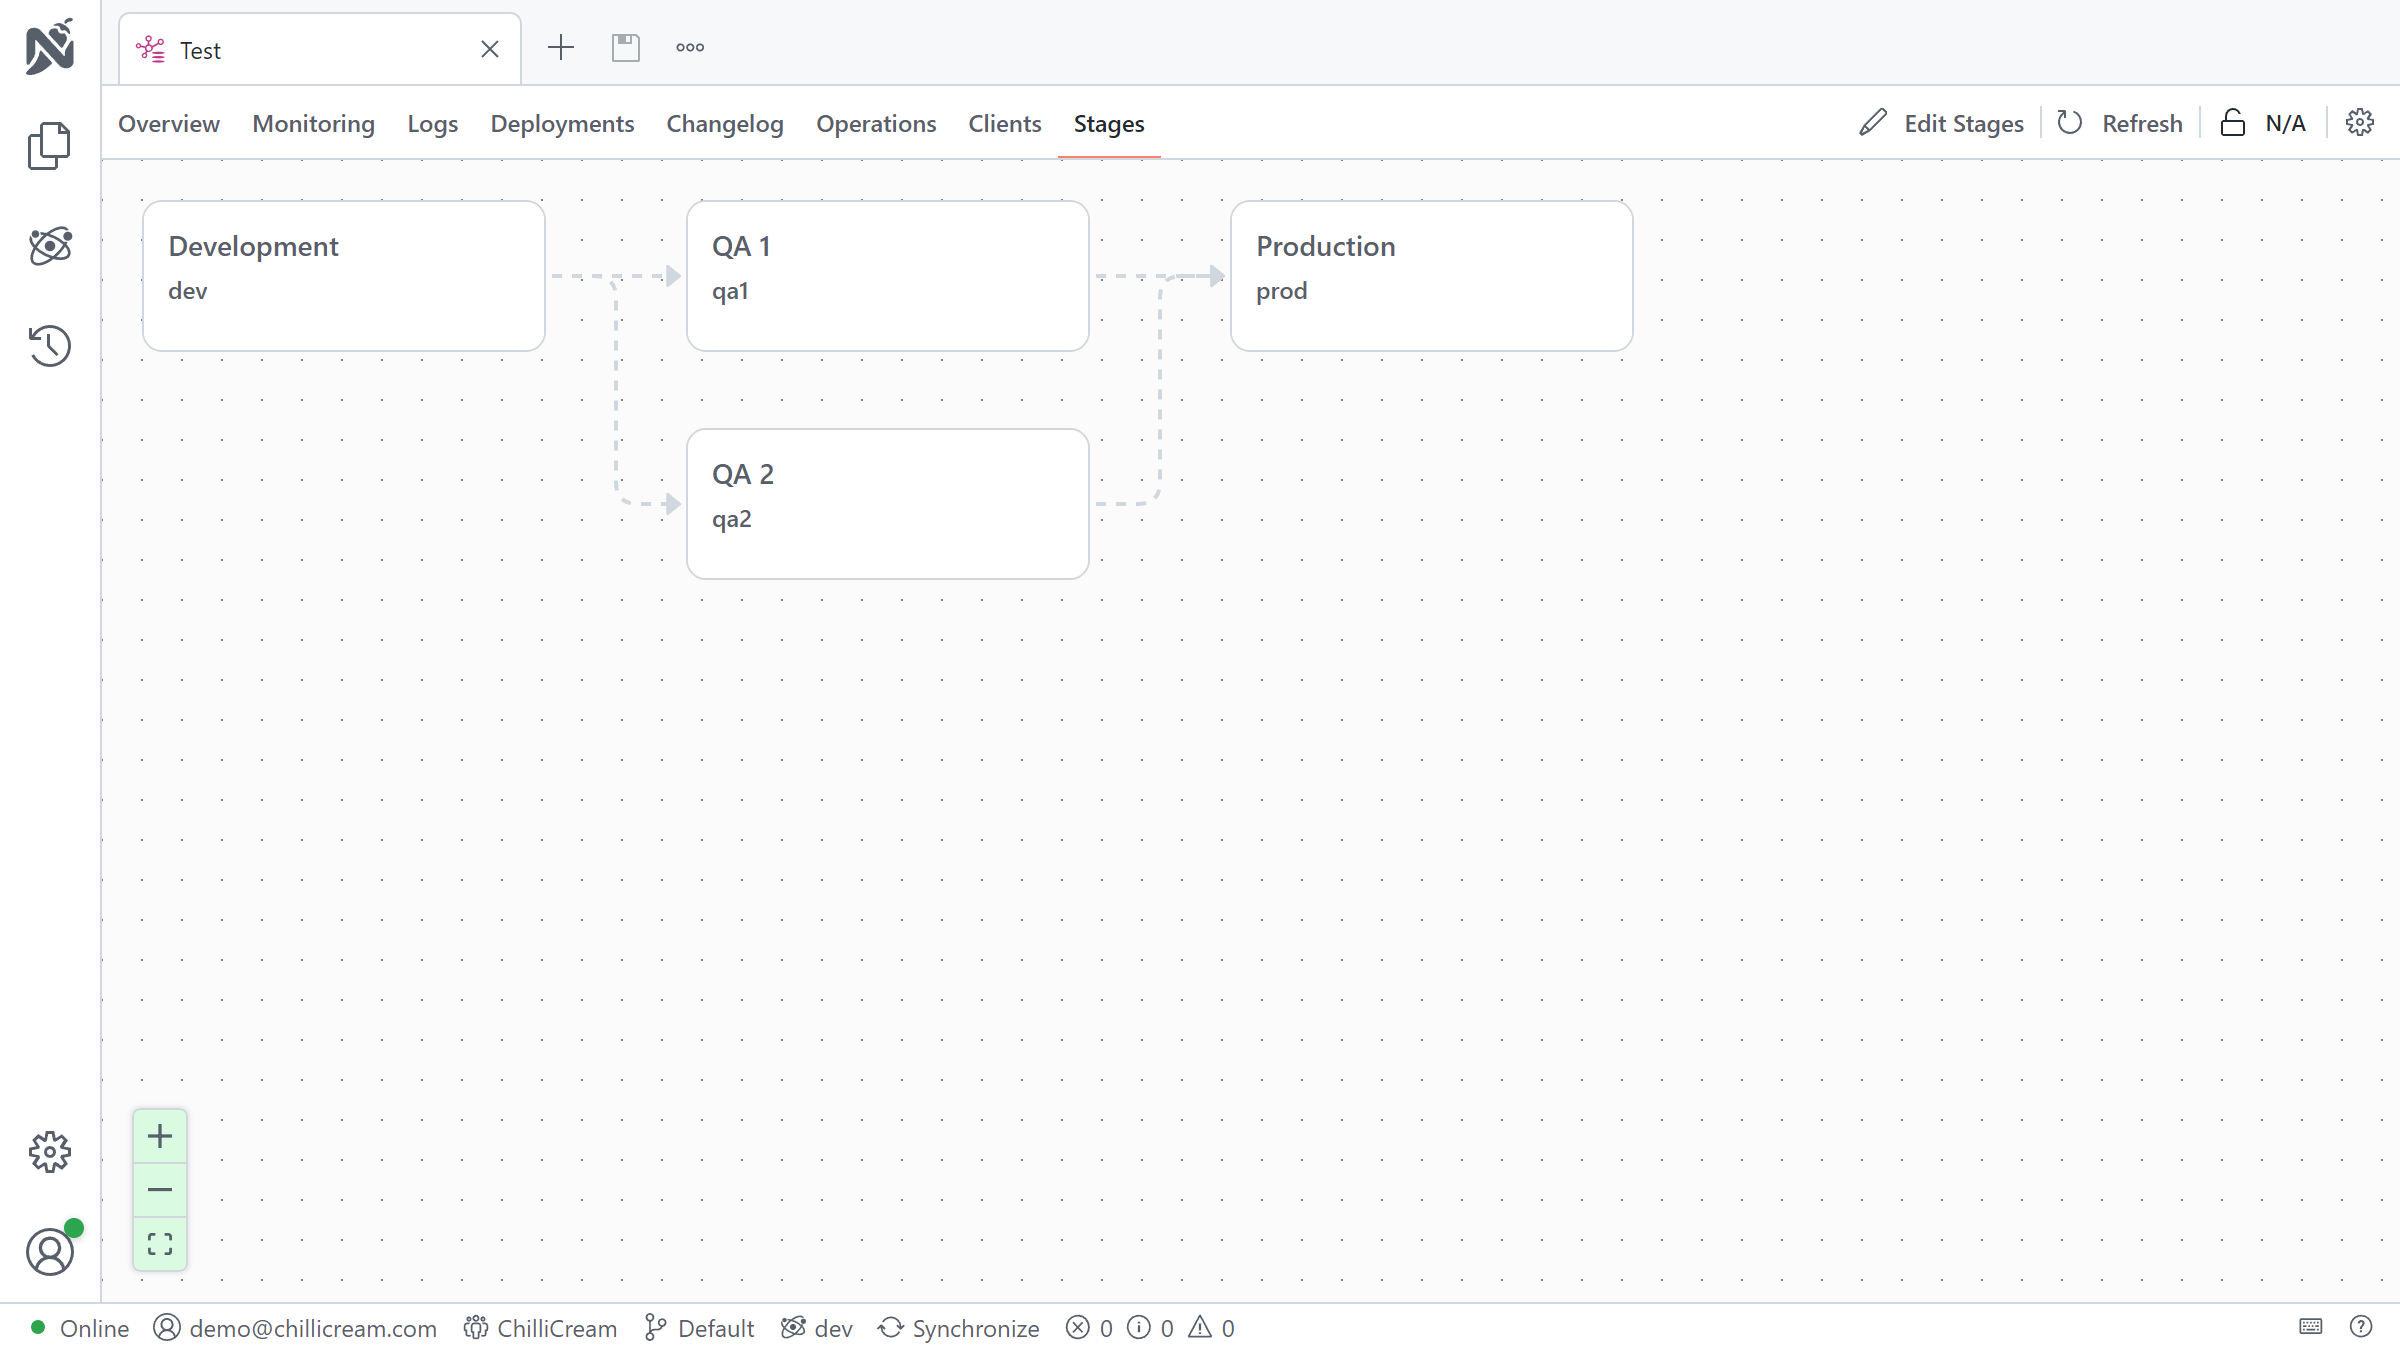Click the save document icon
Viewport: 2400px width, 1350px height.
(626, 47)
